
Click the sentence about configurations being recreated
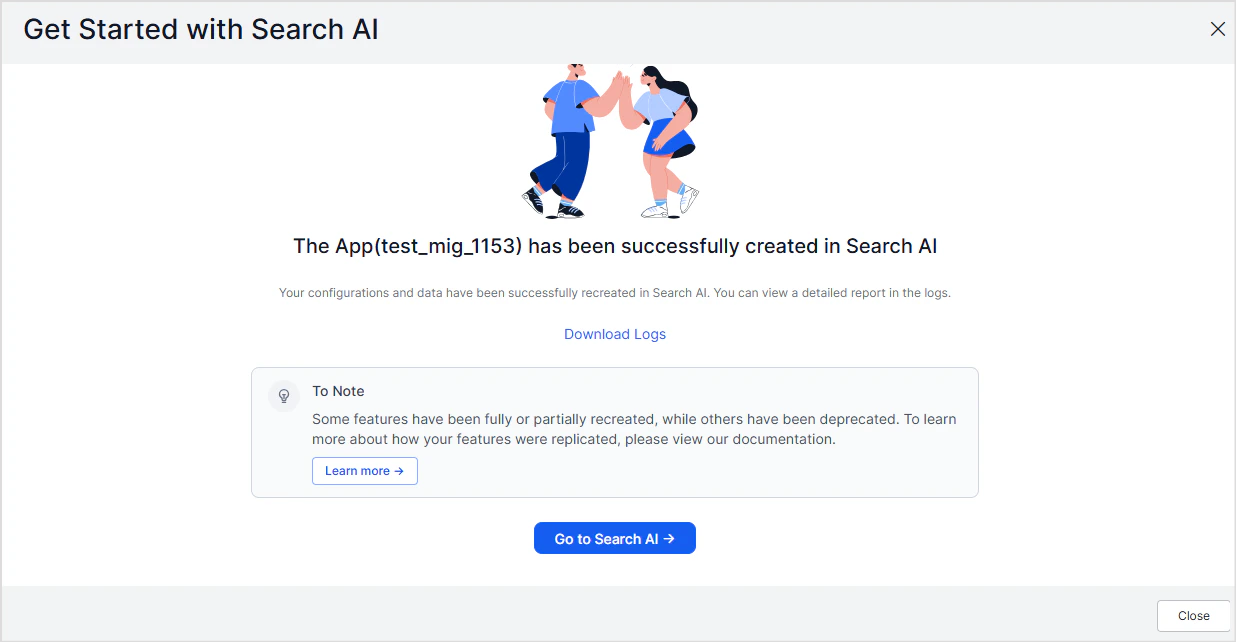[615, 293]
